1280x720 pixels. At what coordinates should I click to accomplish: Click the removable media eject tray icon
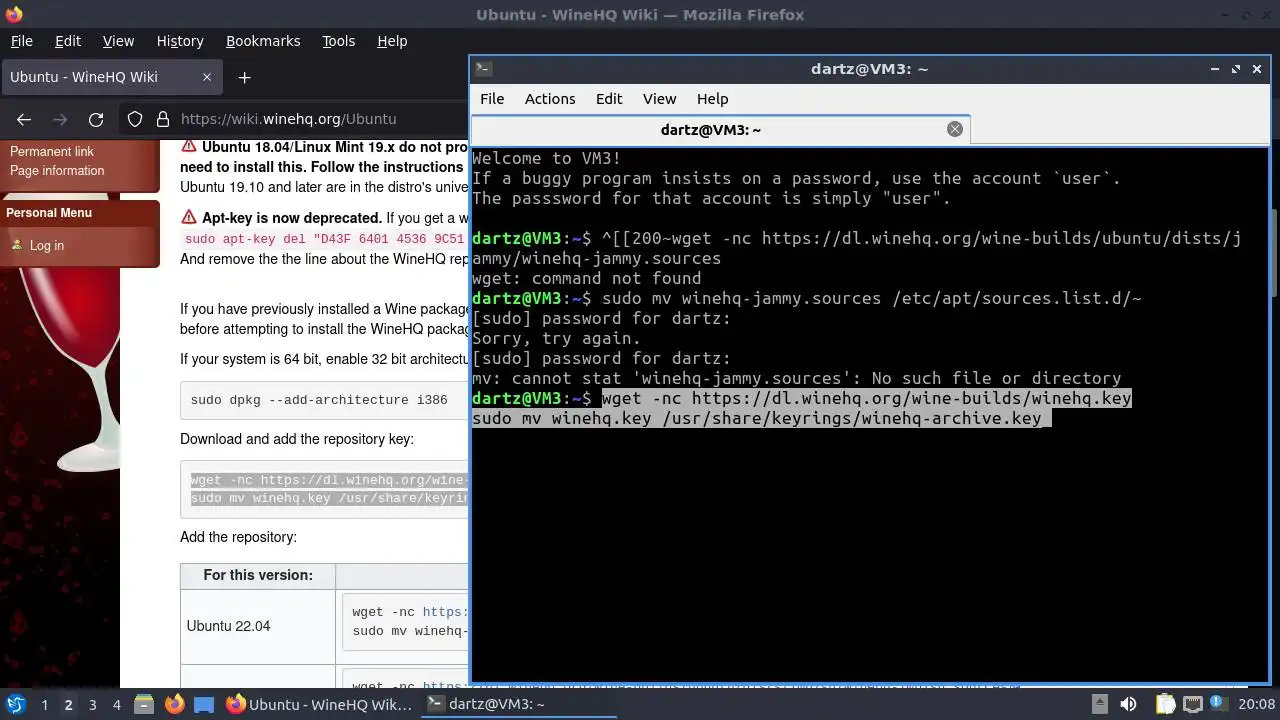pyautogui.click(x=1098, y=704)
